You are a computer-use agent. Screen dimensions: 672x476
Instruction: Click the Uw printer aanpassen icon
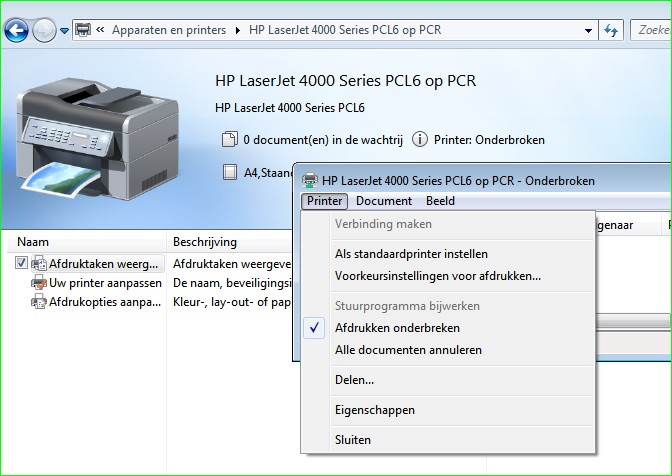(x=39, y=283)
